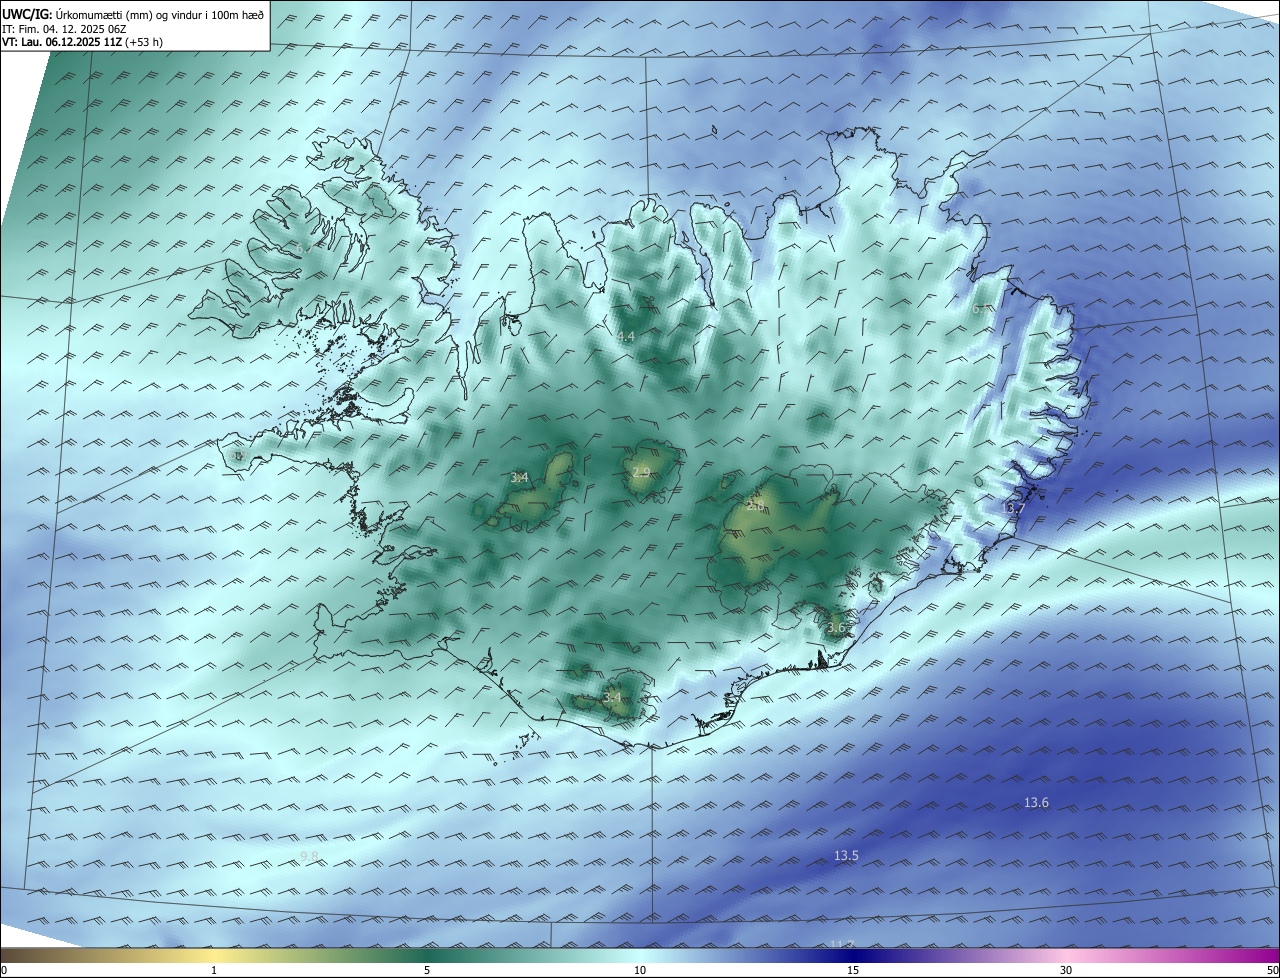Click the '10' tick label on the color scale
1280x978 pixels.
pos(640,970)
